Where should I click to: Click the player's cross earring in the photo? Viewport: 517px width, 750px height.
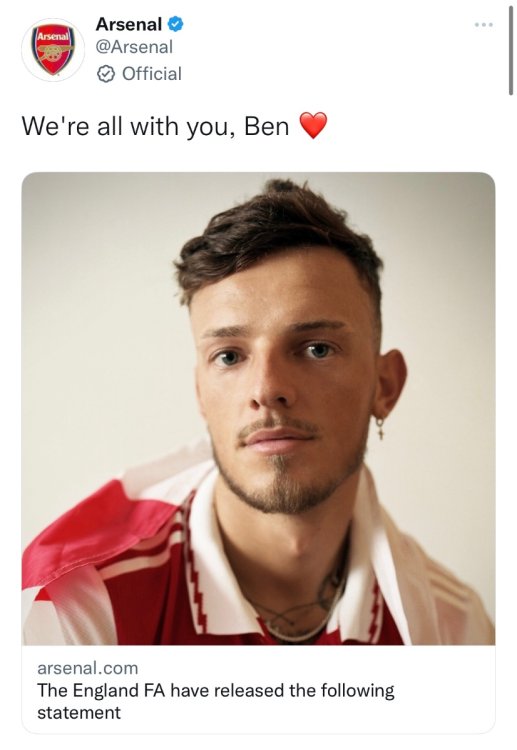click(380, 428)
